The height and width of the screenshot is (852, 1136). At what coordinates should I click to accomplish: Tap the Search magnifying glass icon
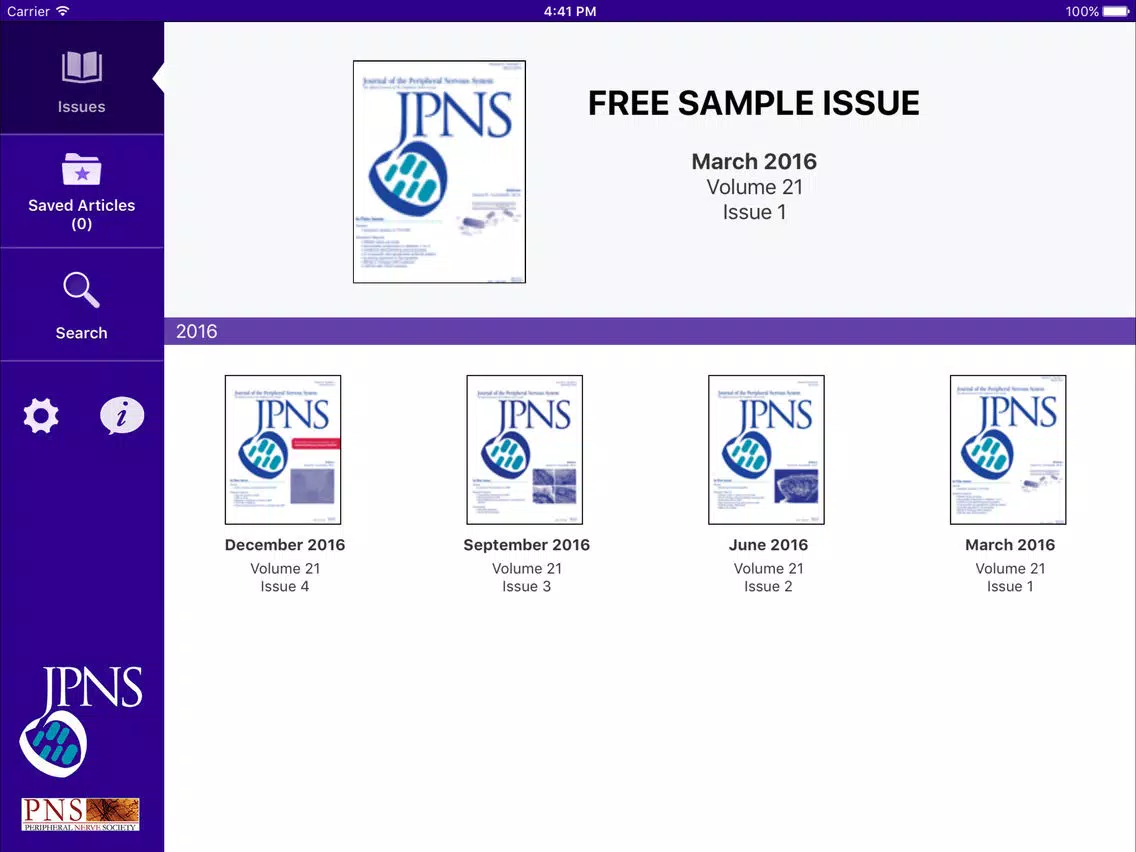(81, 290)
